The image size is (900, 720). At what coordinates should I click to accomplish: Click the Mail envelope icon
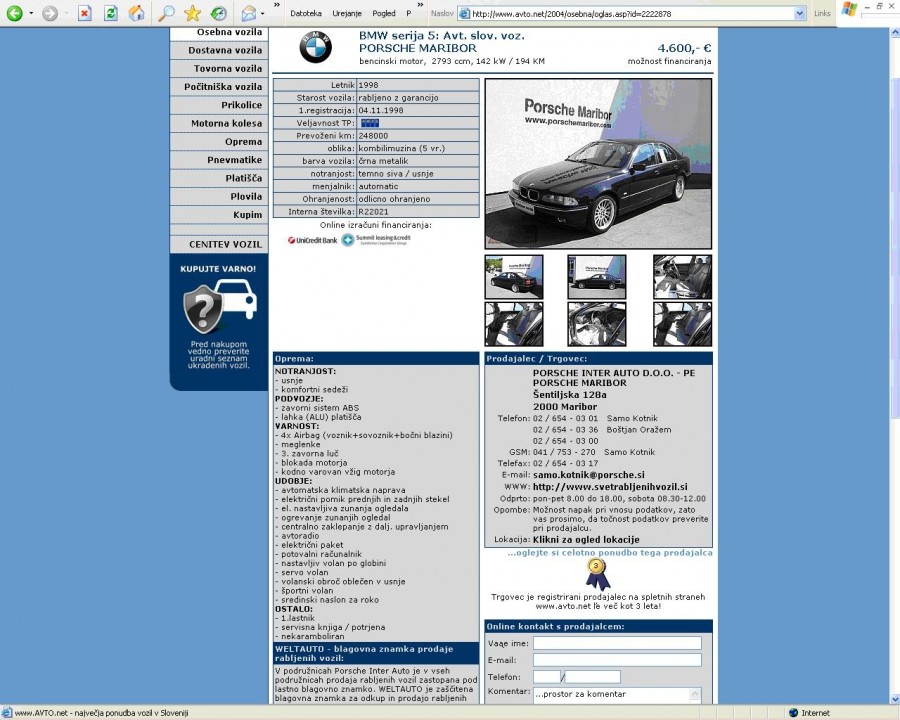(x=249, y=13)
